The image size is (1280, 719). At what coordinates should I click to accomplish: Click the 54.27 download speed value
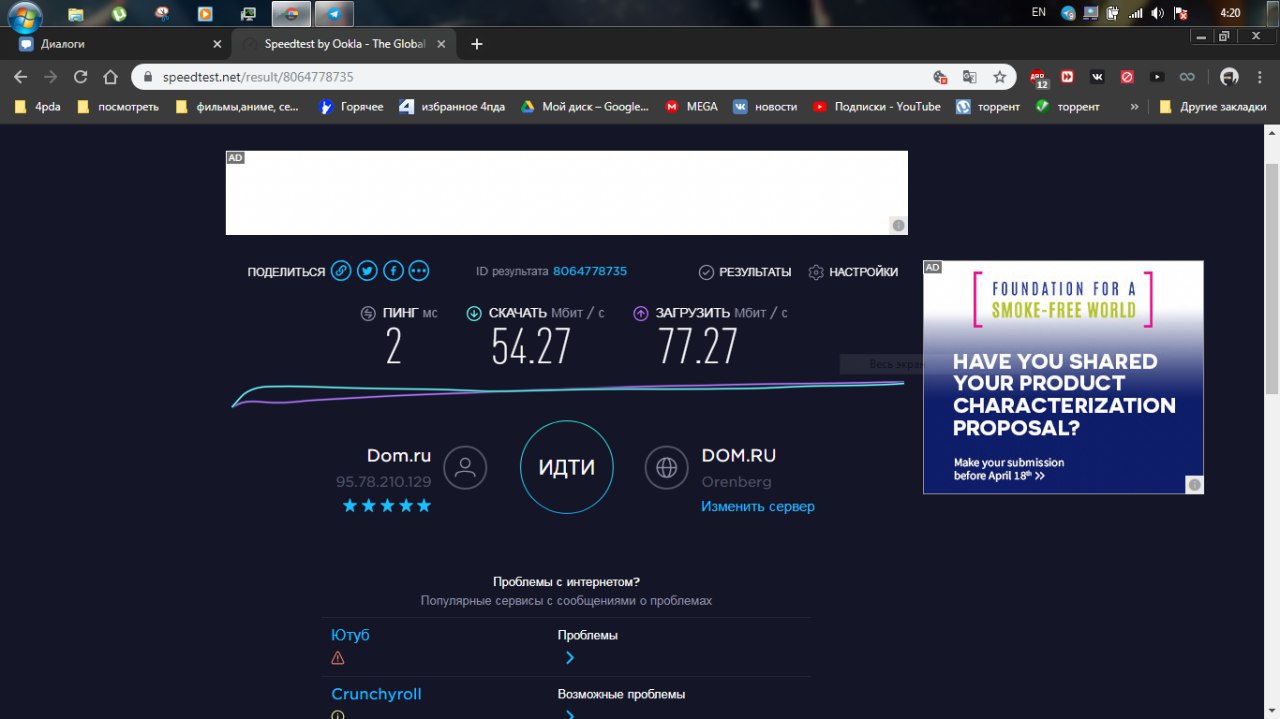[x=531, y=346]
